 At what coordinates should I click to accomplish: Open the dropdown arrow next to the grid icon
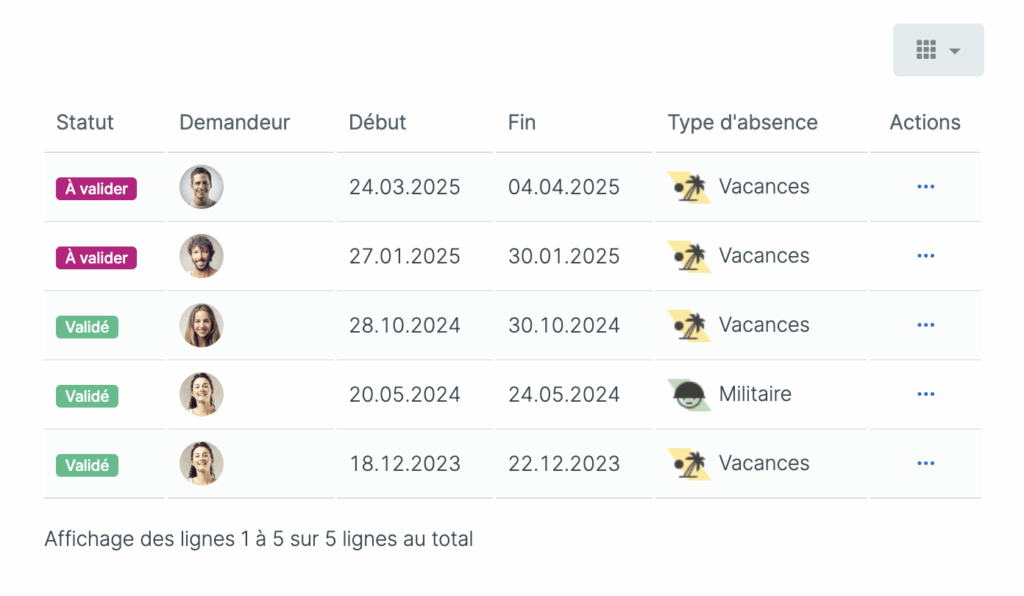click(x=957, y=49)
